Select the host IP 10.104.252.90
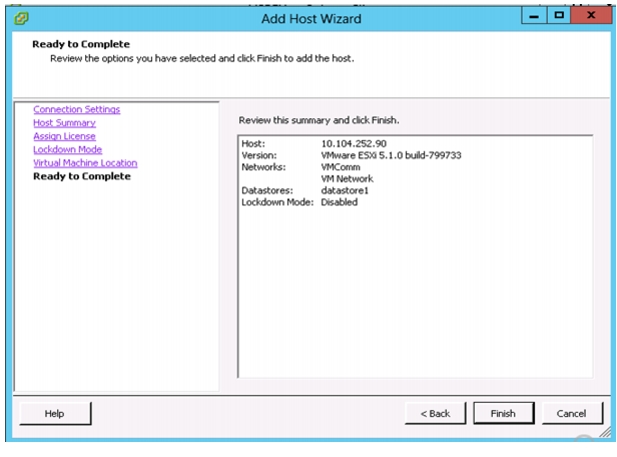 point(354,144)
